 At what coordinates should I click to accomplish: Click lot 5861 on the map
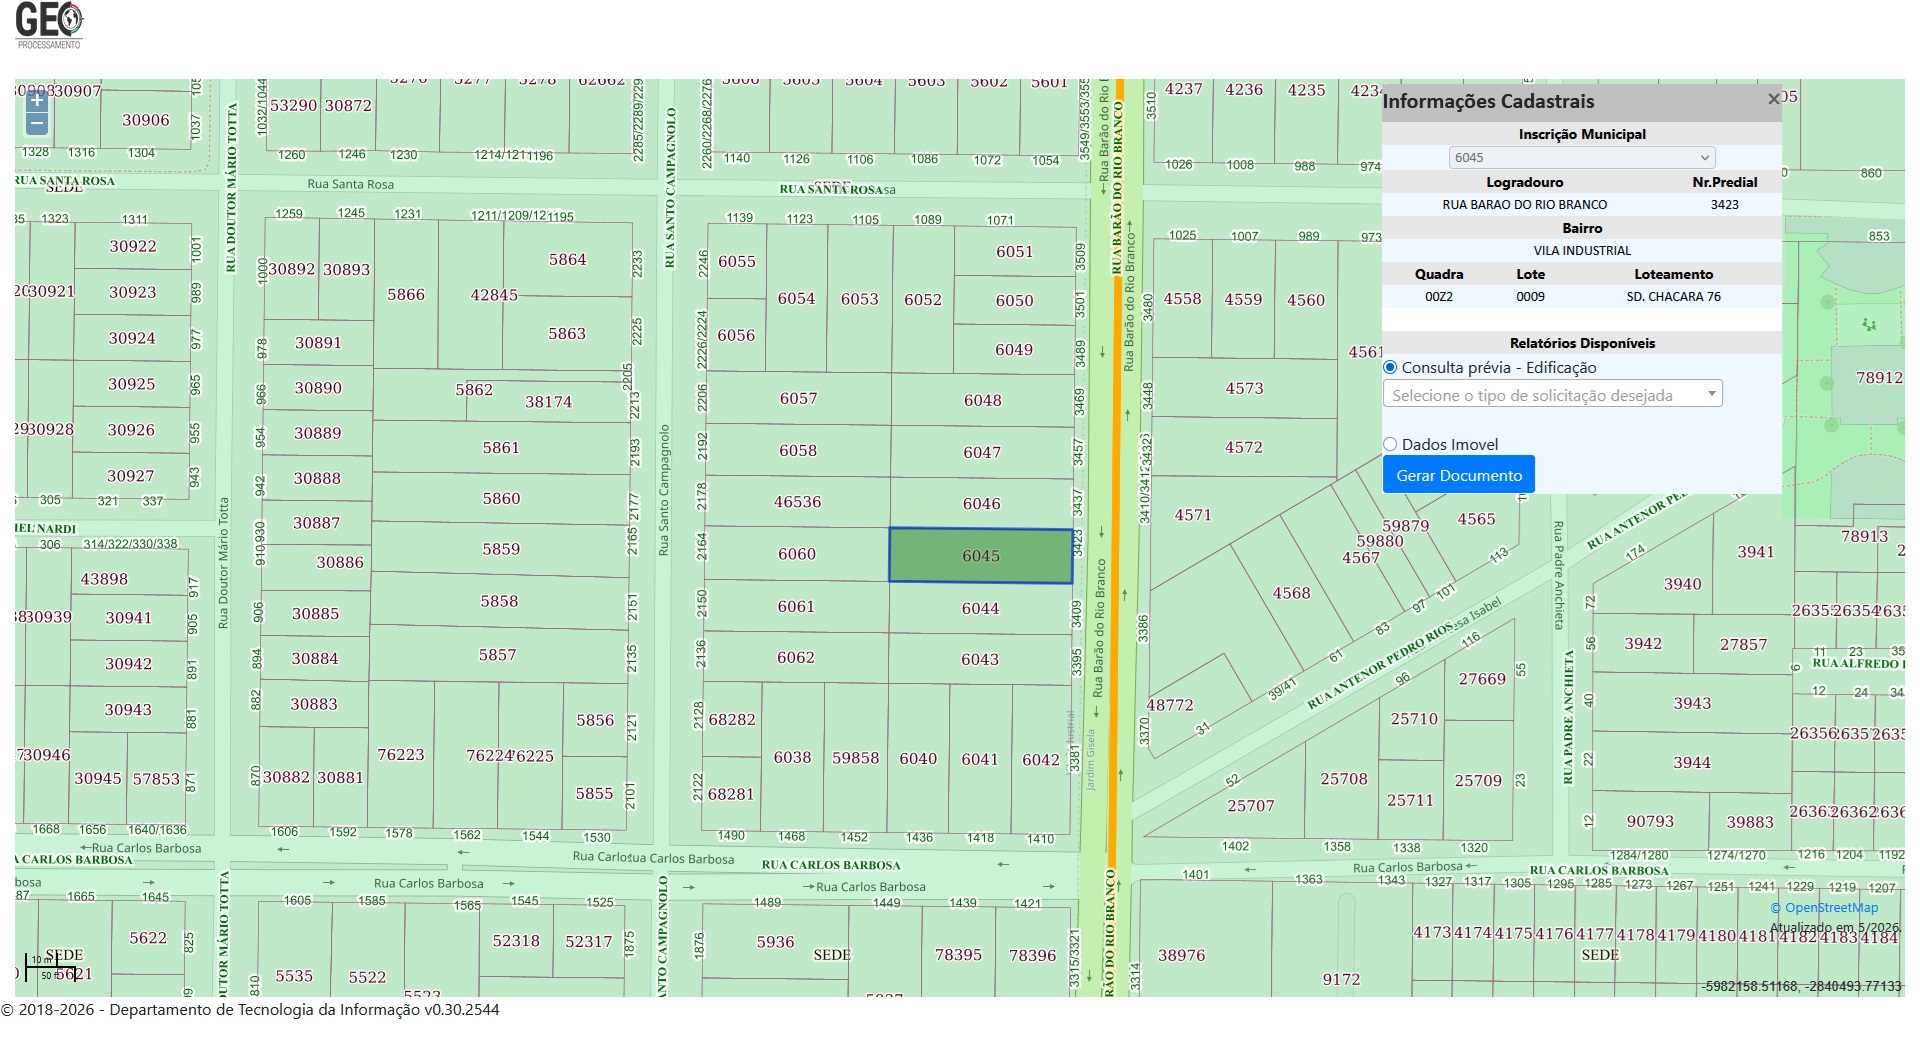tap(501, 447)
